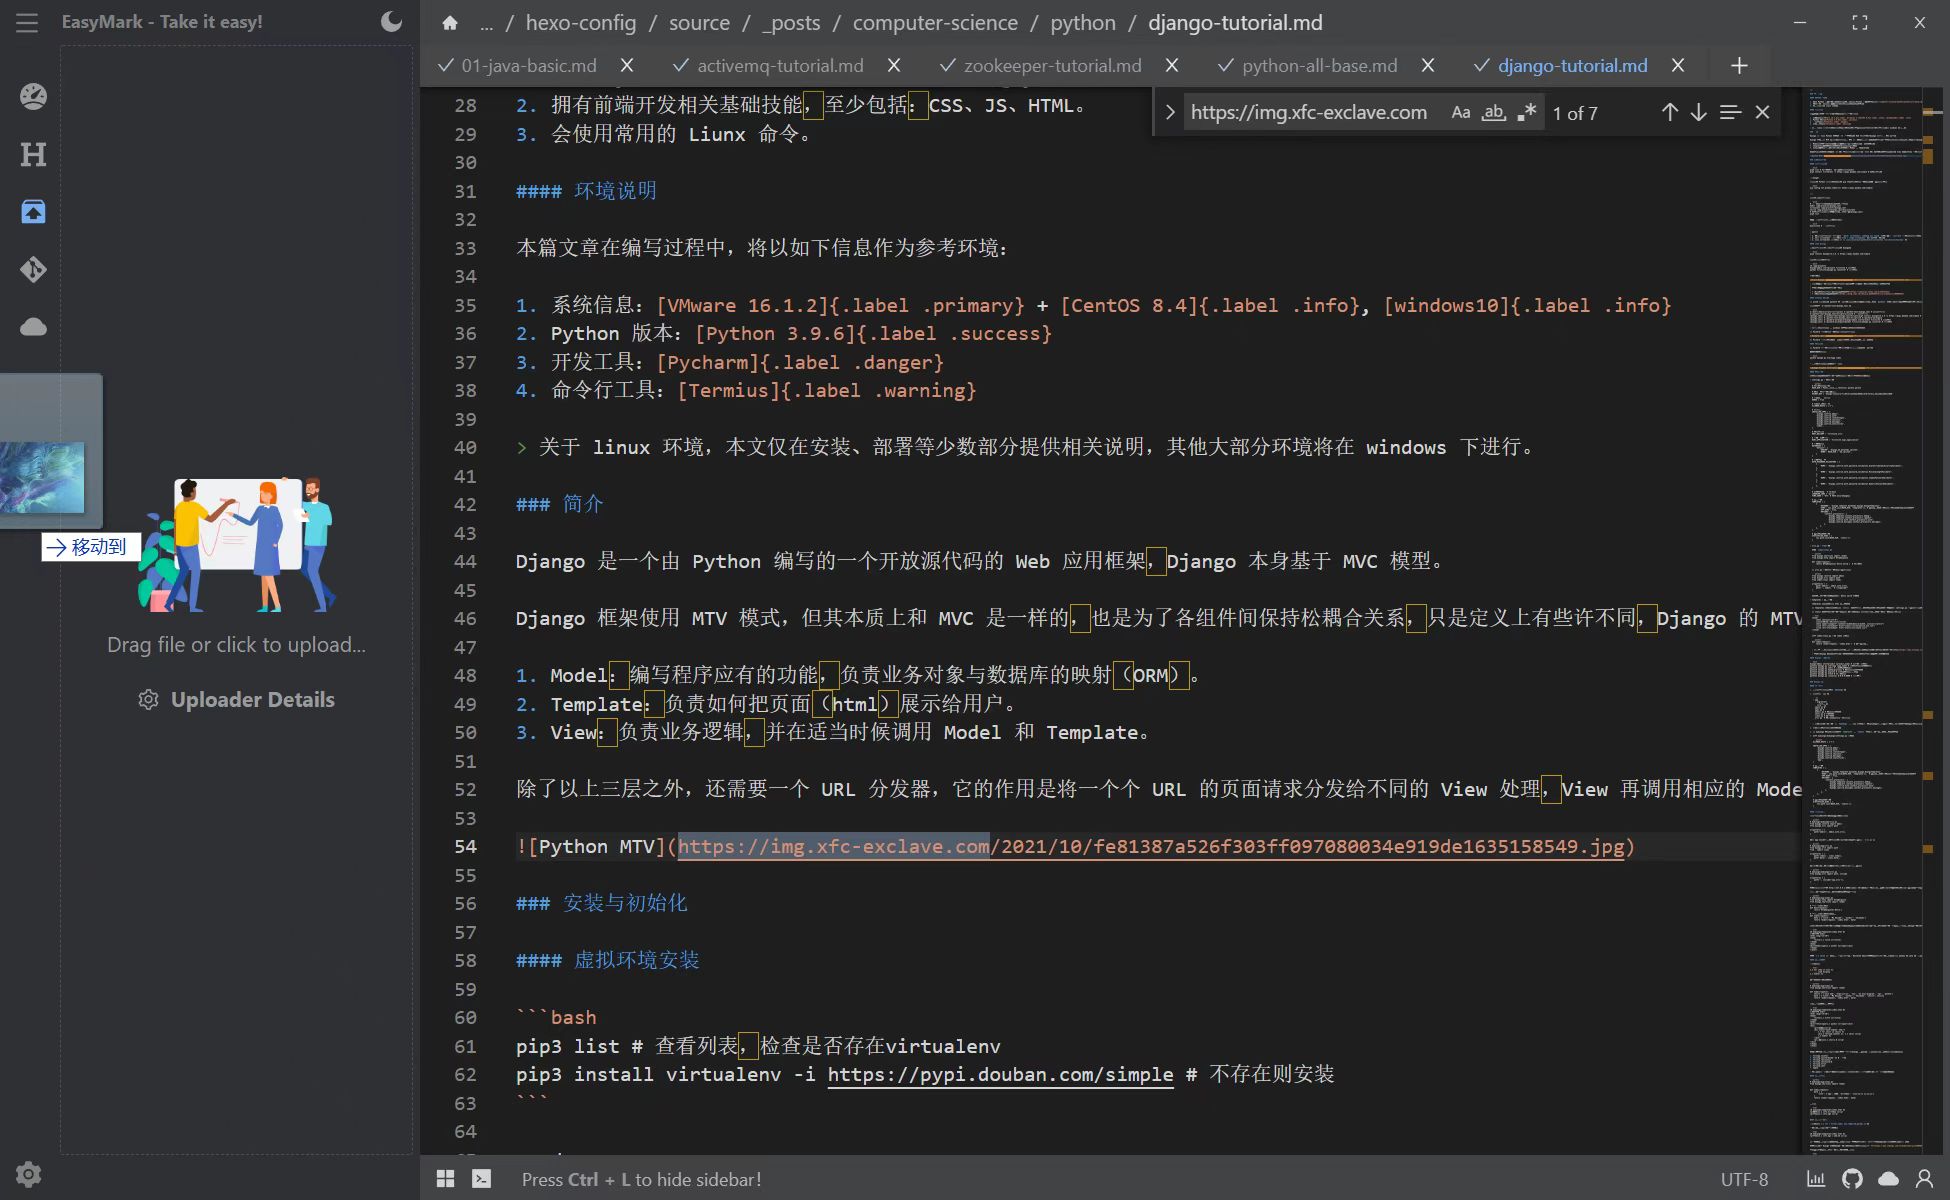Close the django-tutorial.md tab
This screenshot has width=1950, height=1200.
1678,65
